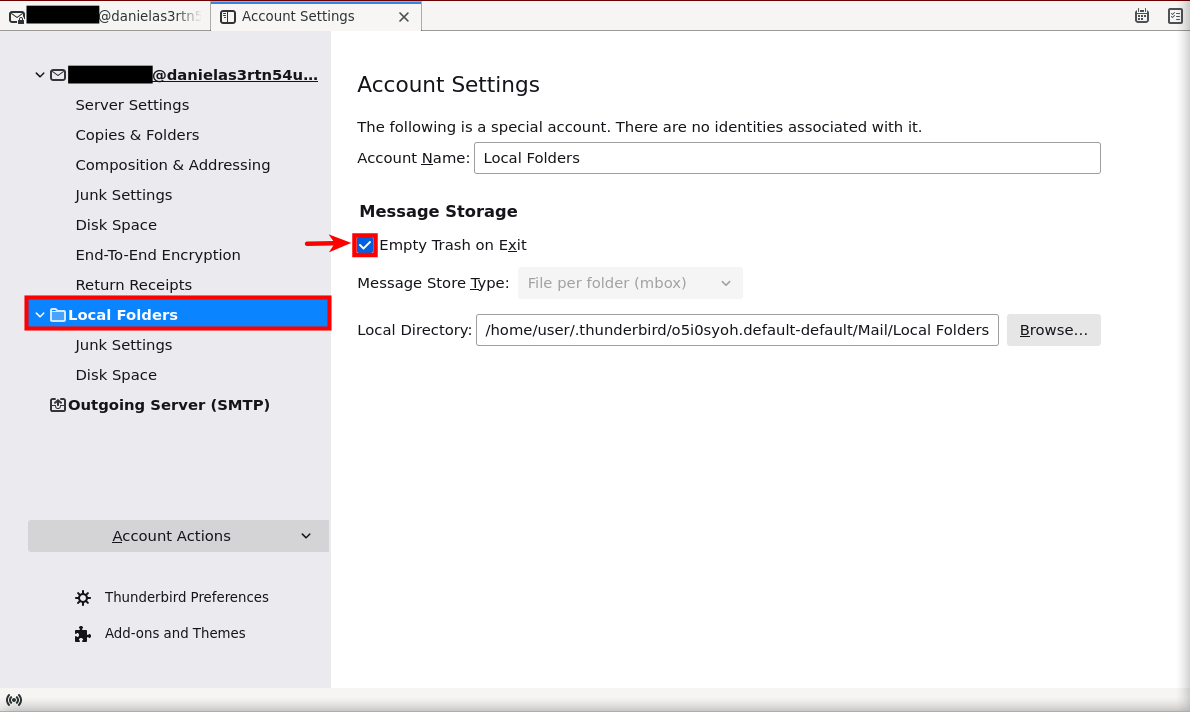
Task: Uncheck Empty Trash on Exit checkbox
Action: (x=366, y=245)
